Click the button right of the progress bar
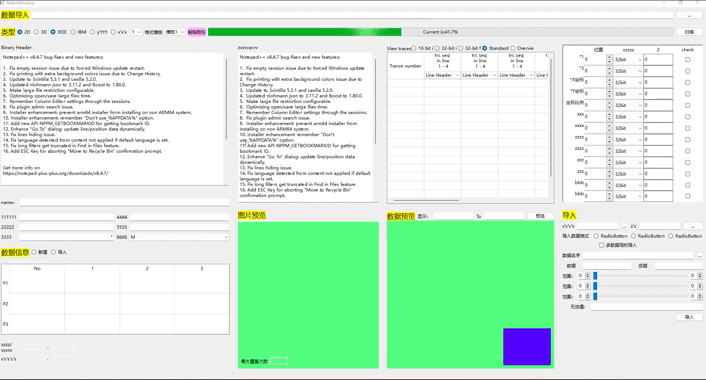The image size is (706, 380). [x=689, y=32]
